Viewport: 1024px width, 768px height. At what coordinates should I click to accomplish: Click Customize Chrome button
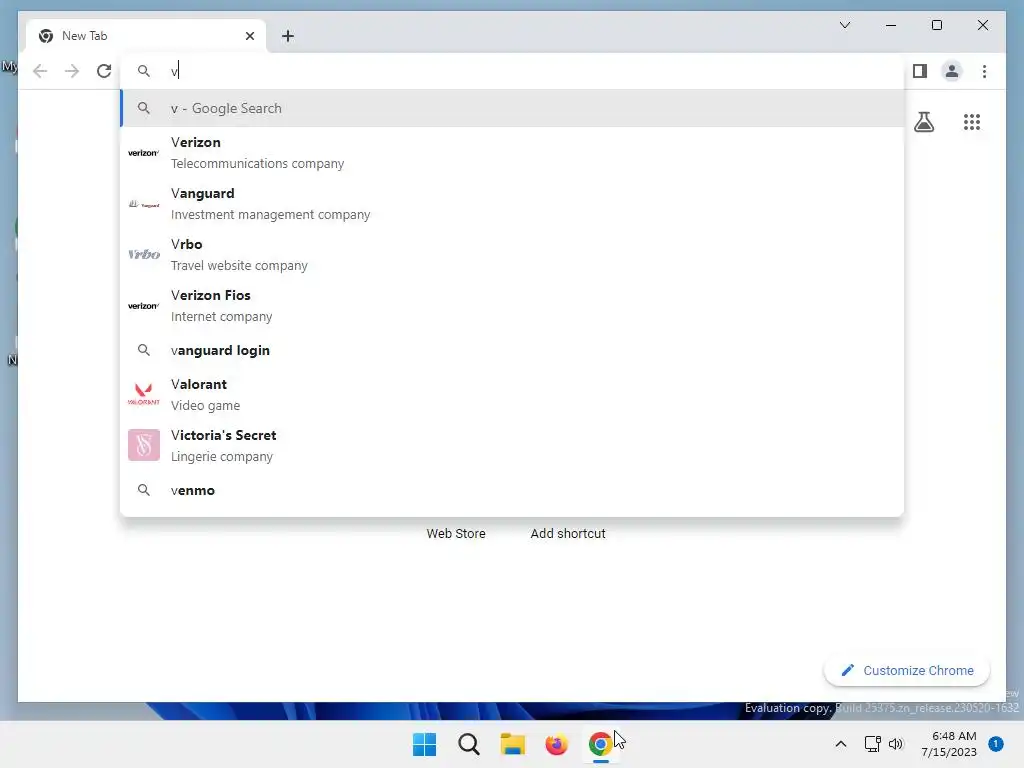pyautogui.click(x=906, y=671)
